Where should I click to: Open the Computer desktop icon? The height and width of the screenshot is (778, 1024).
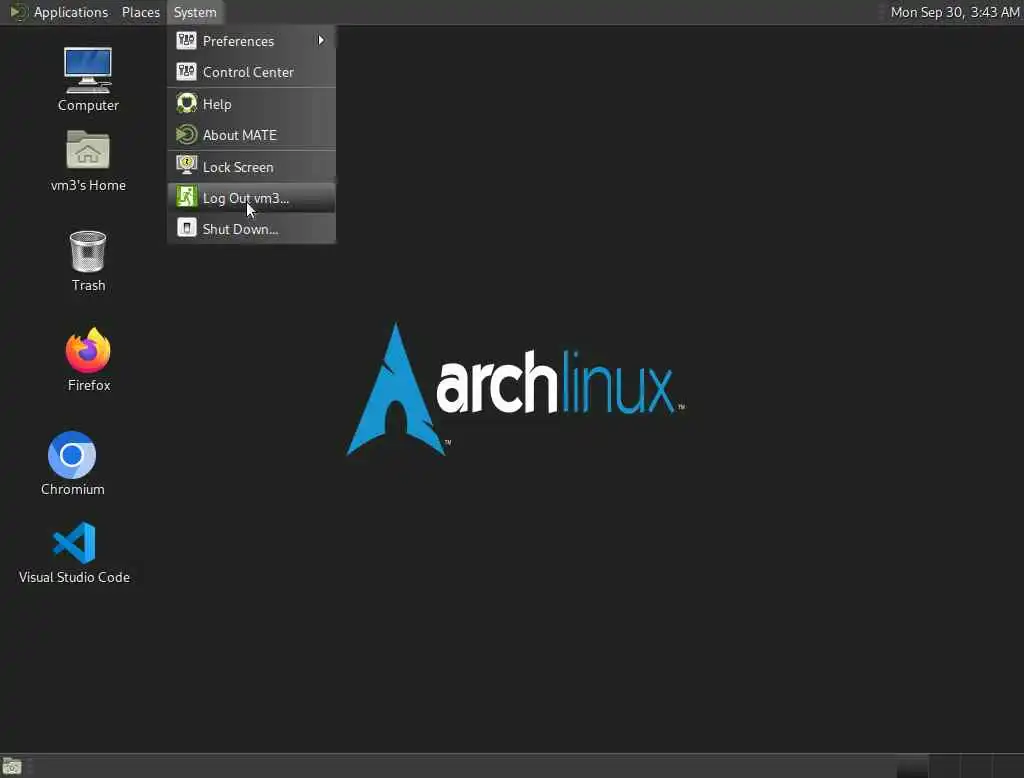88,78
